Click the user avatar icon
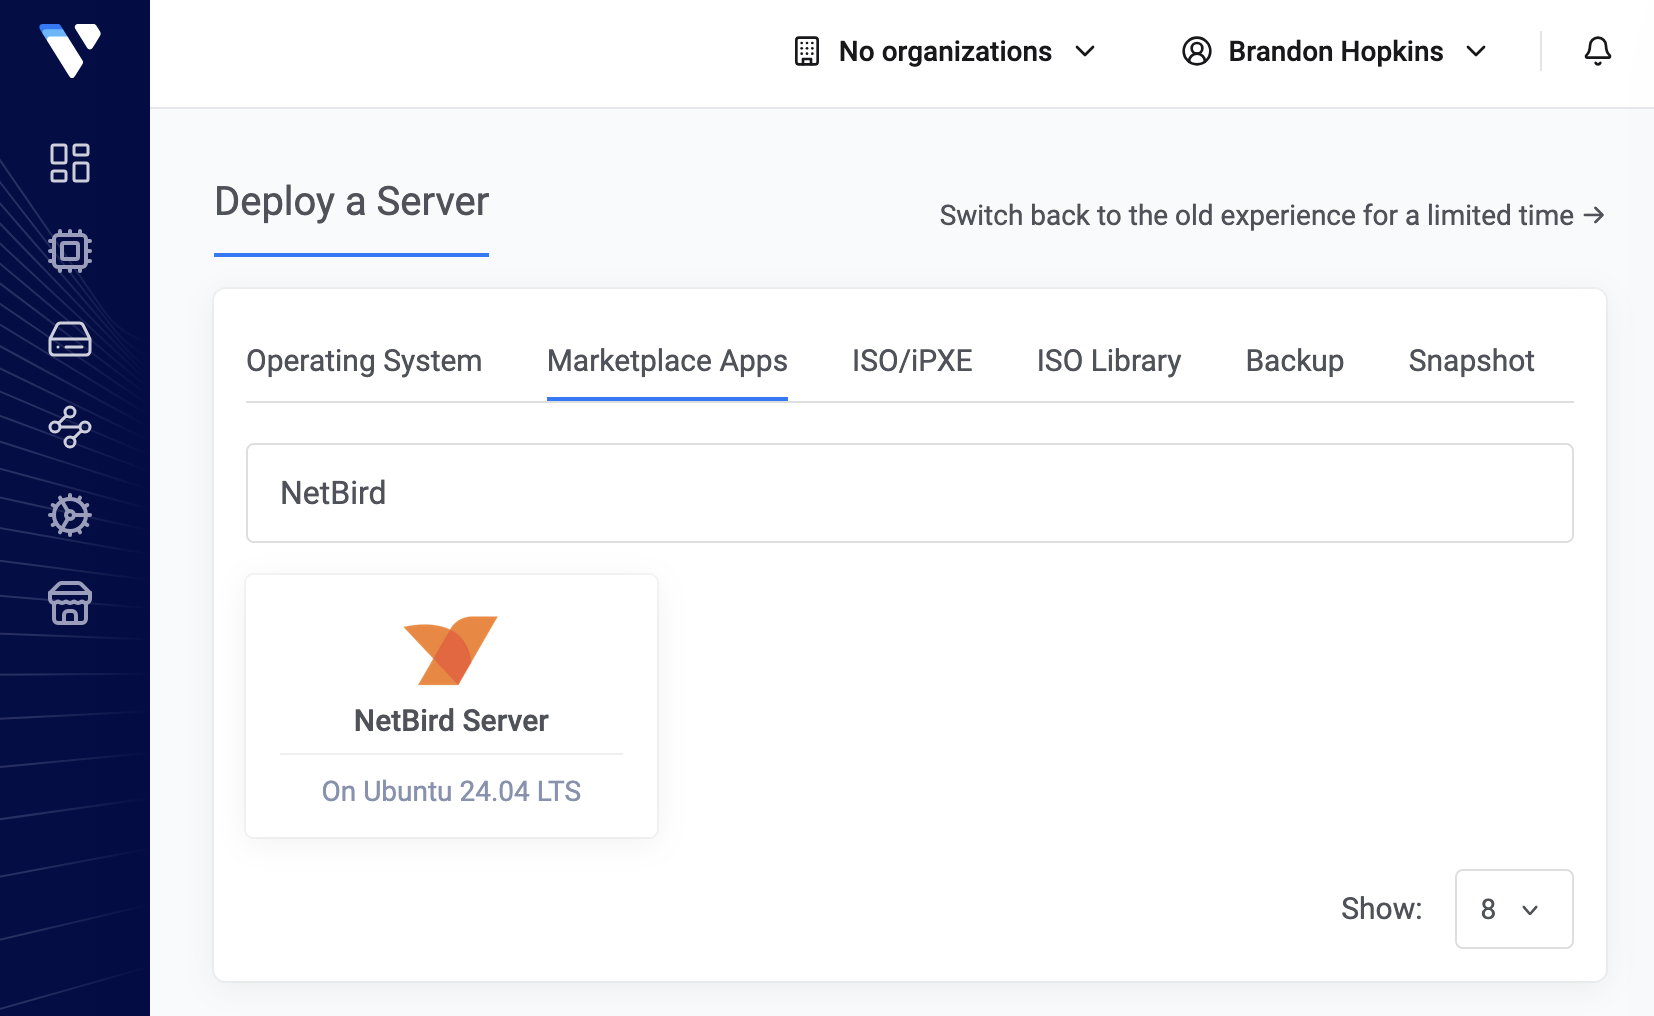 [1197, 51]
